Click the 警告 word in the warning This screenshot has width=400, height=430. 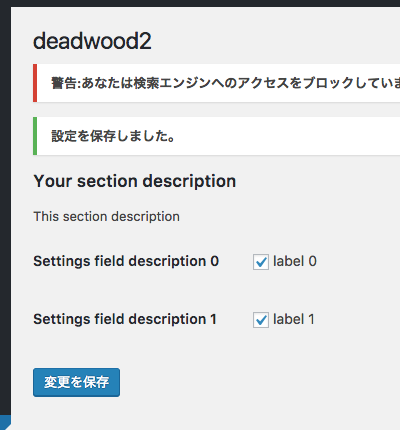(64, 83)
